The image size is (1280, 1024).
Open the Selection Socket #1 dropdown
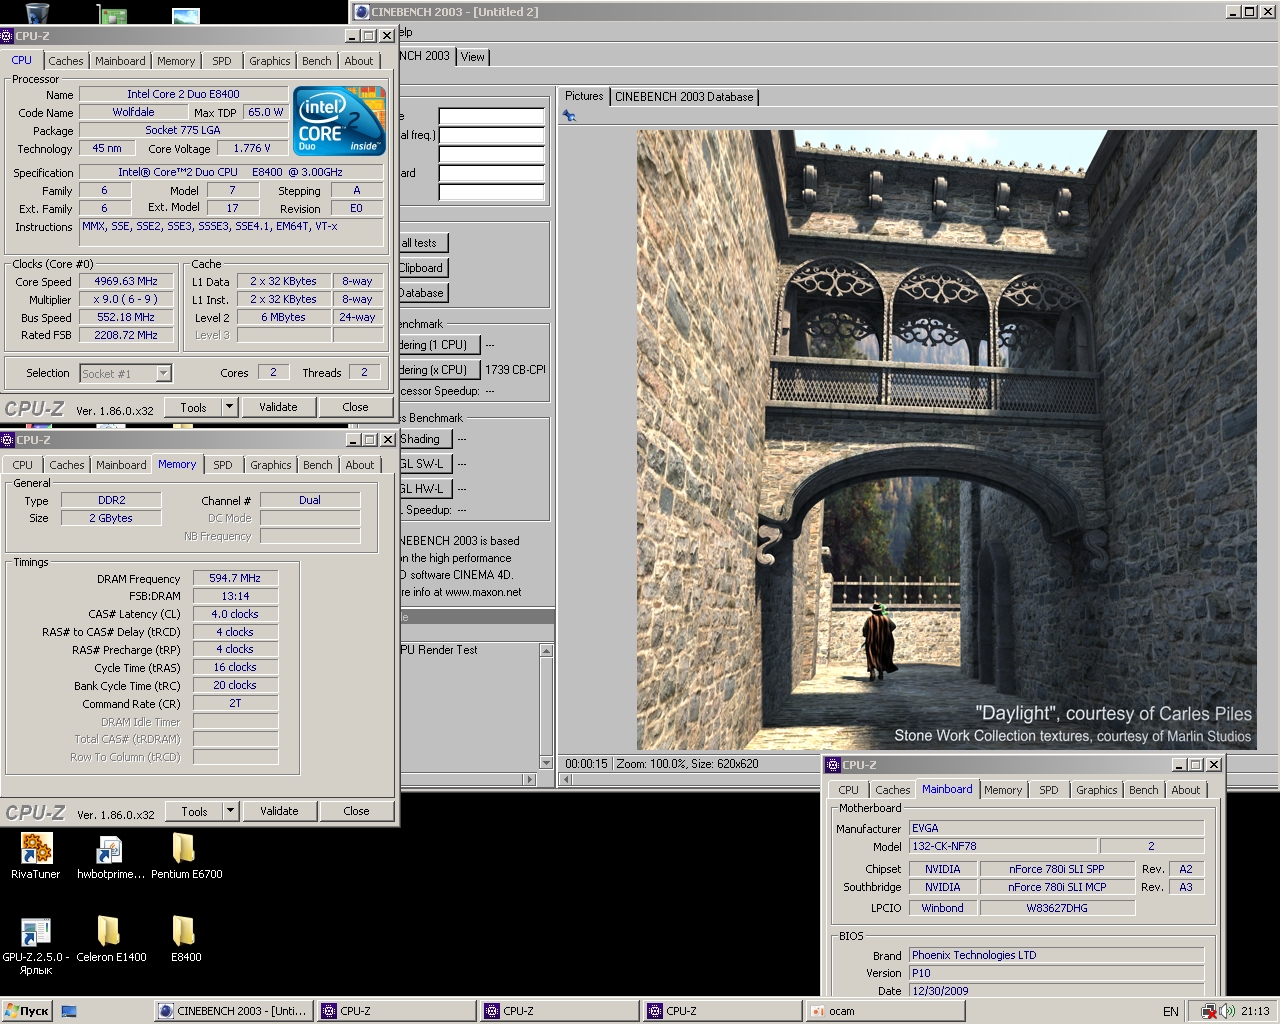point(126,373)
